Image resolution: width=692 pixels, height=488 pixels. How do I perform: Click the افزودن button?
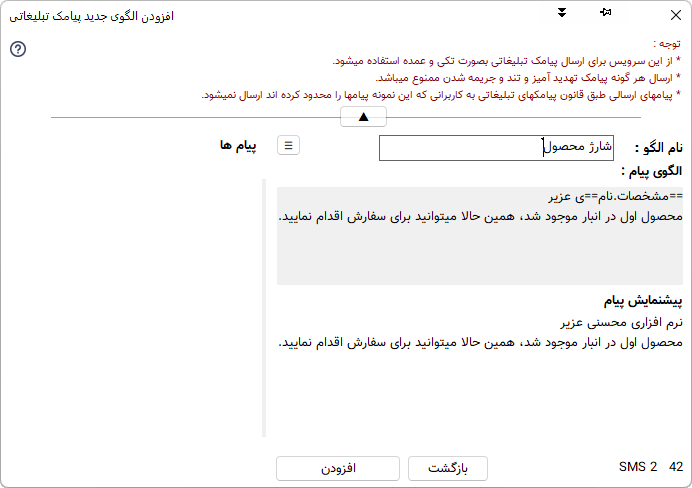pyautogui.click(x=339, y=468)
